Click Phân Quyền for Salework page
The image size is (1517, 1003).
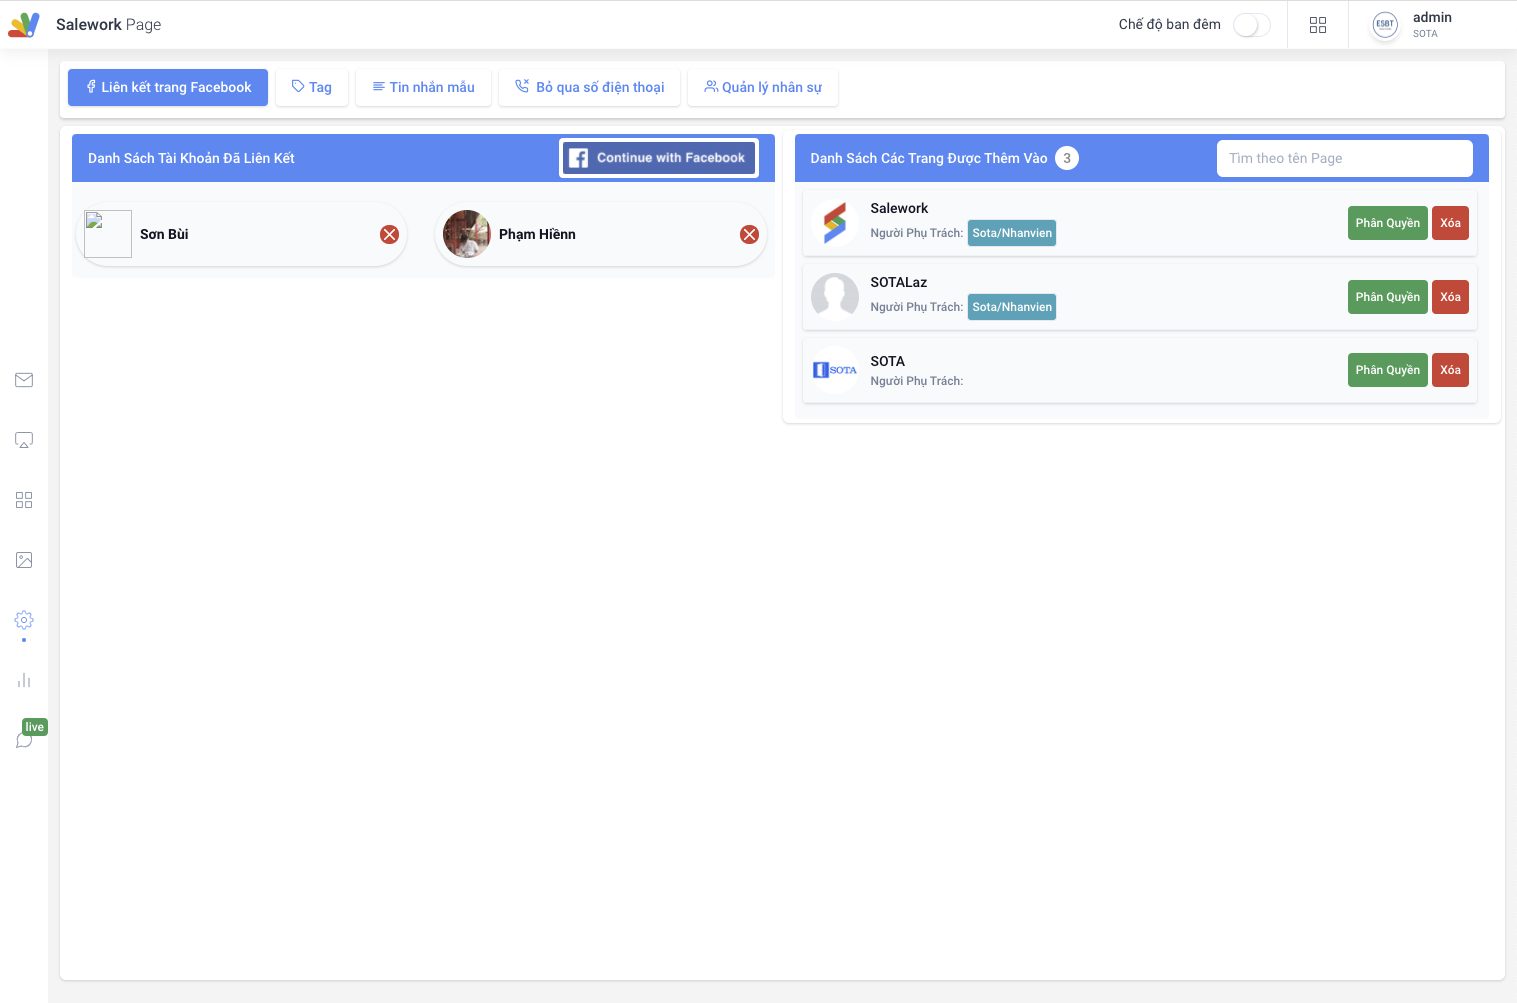click(x=1387, y=223)
